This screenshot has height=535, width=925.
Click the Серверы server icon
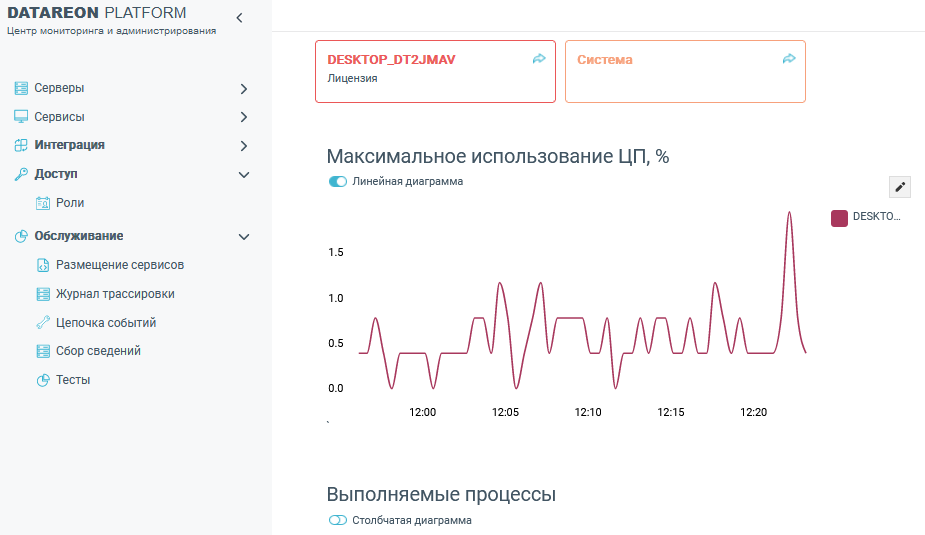tap(21, 88)
